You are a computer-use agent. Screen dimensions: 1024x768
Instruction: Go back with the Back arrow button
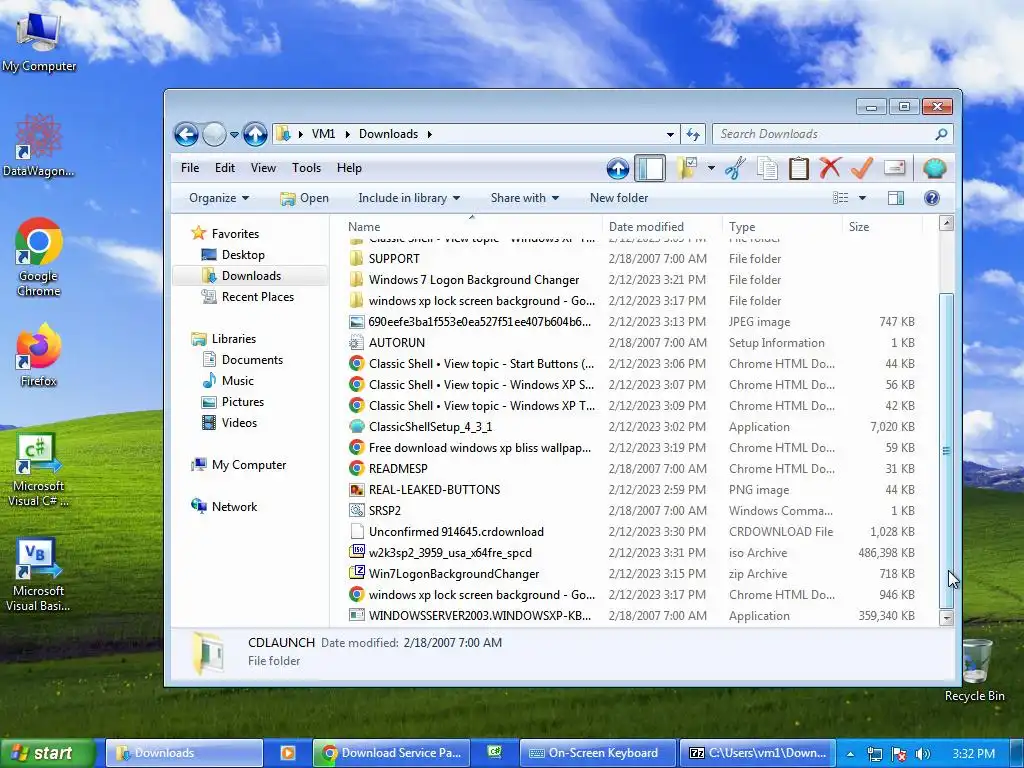(x=186, y=135)
